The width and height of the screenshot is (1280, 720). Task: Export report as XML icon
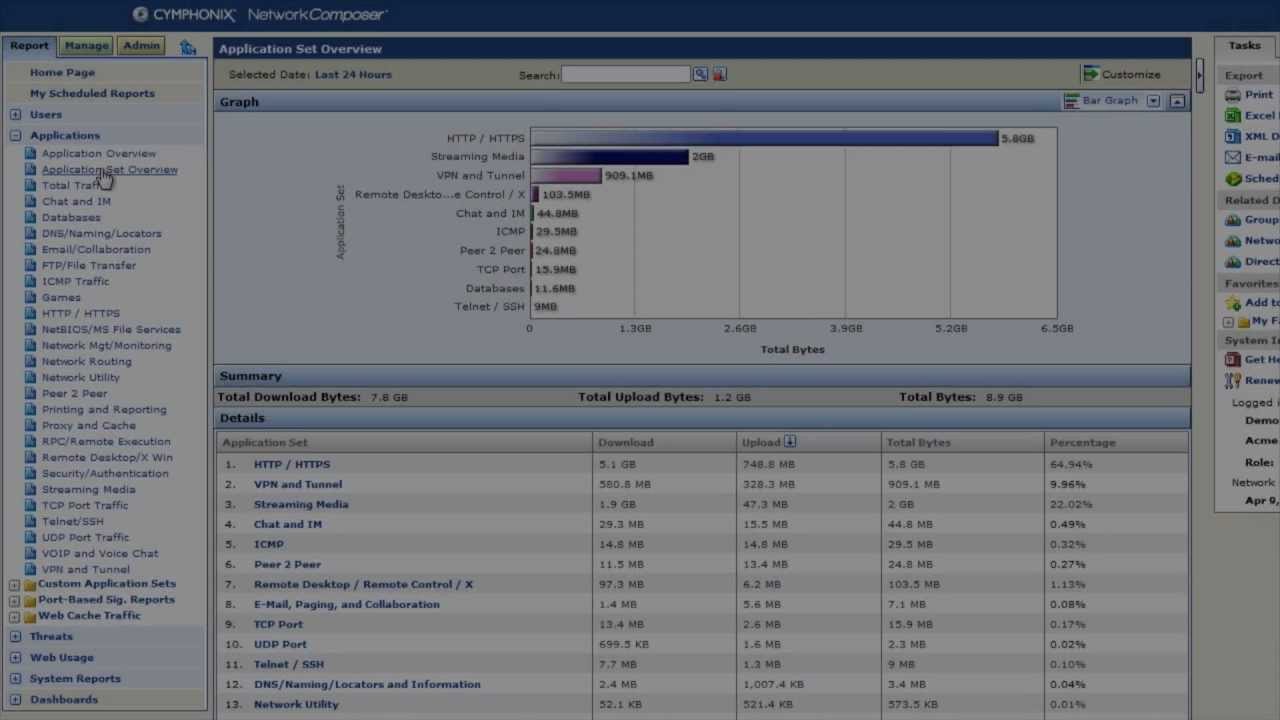click(x=1234, y=137)
